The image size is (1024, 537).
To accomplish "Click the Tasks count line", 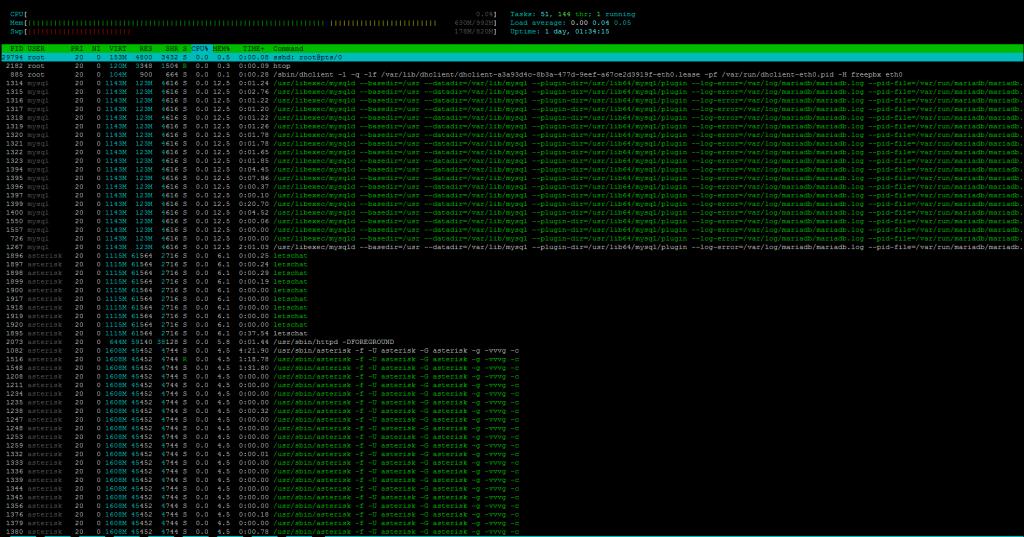I will [573, 14].
